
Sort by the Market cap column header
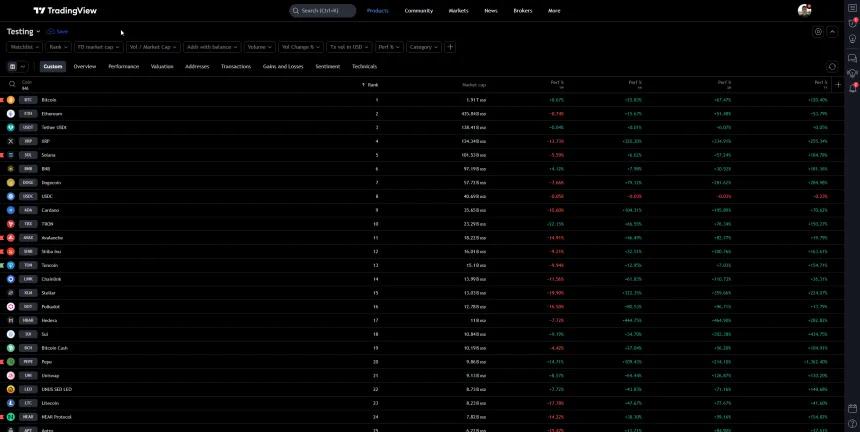474,84
